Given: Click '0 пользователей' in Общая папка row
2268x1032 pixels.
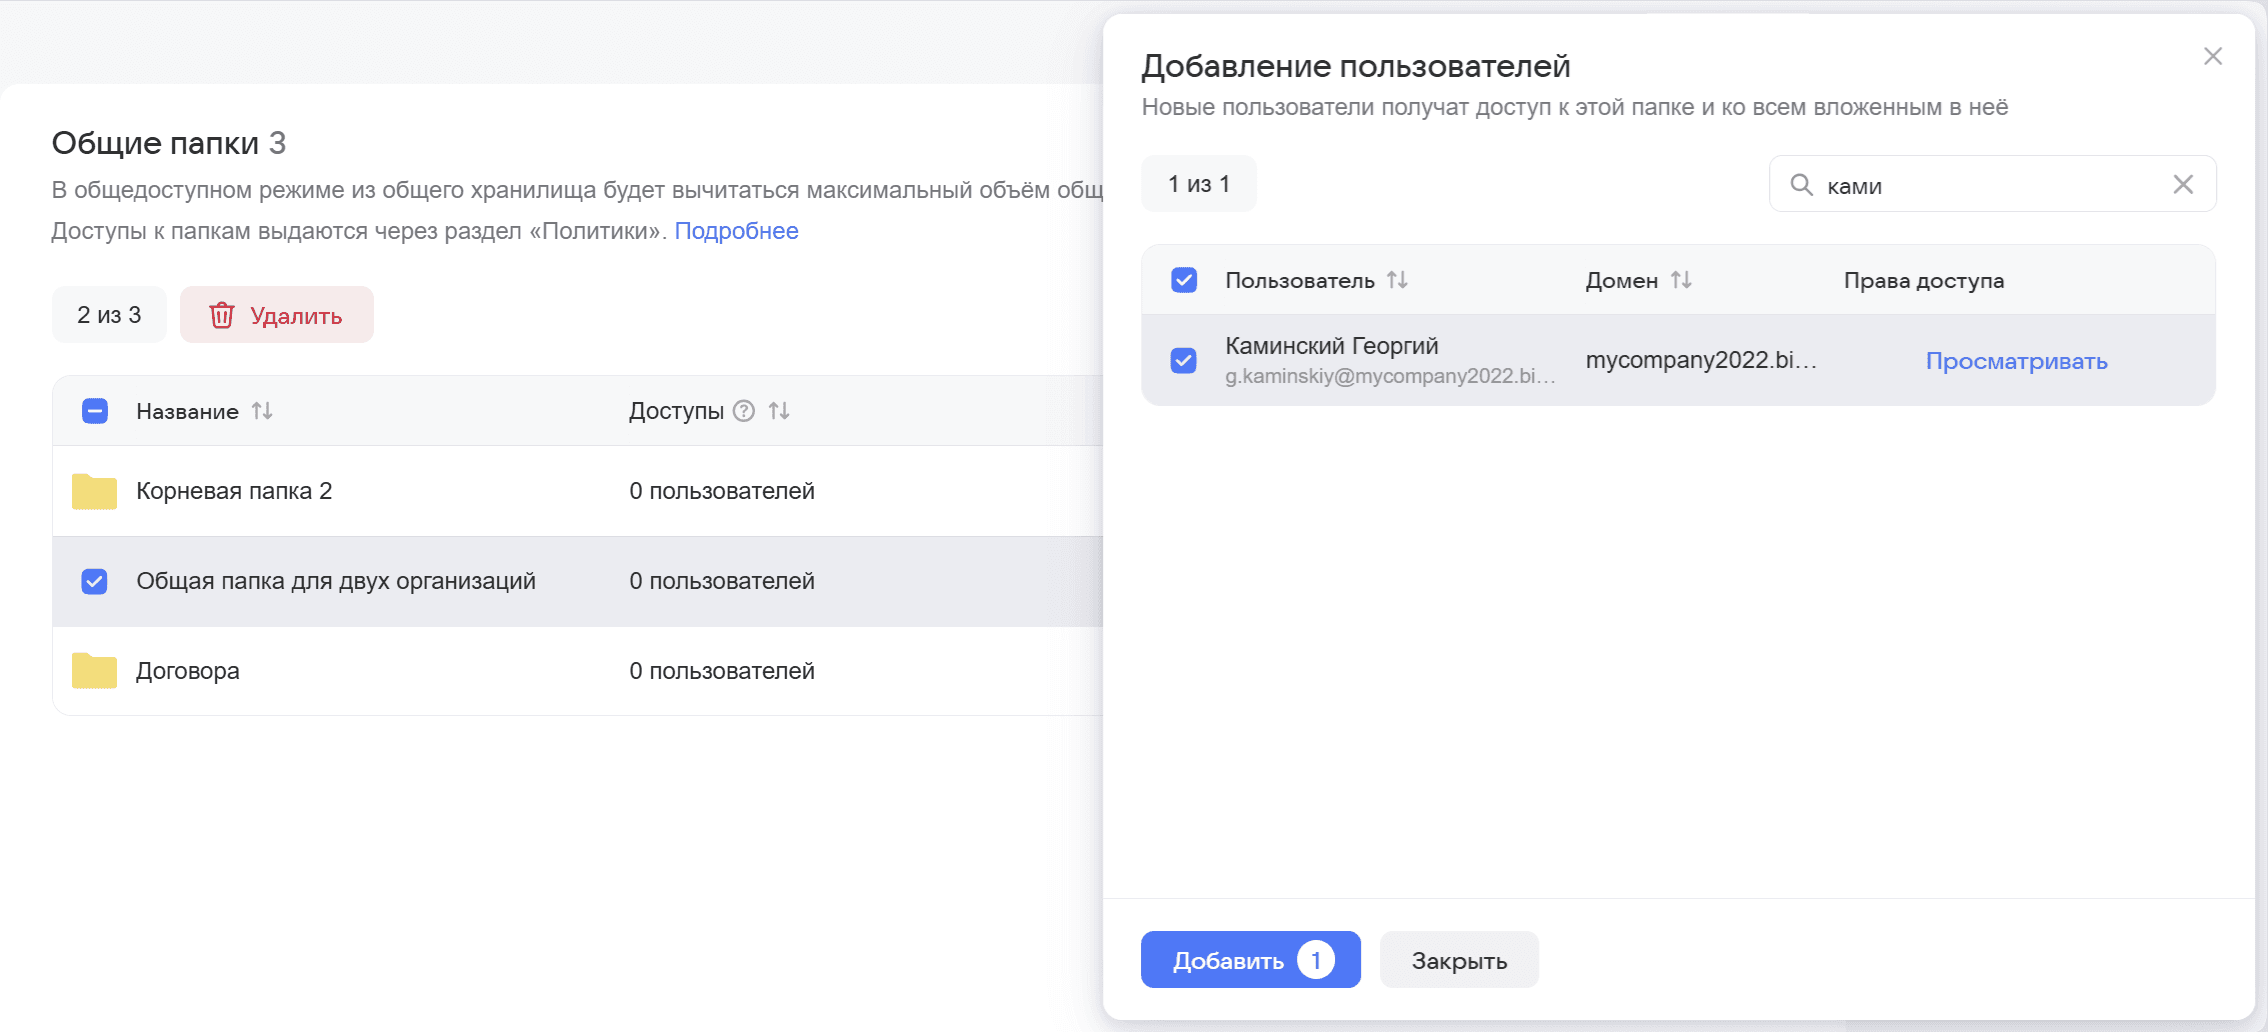Looking at the screenshot, I should [x=722, y=581].
